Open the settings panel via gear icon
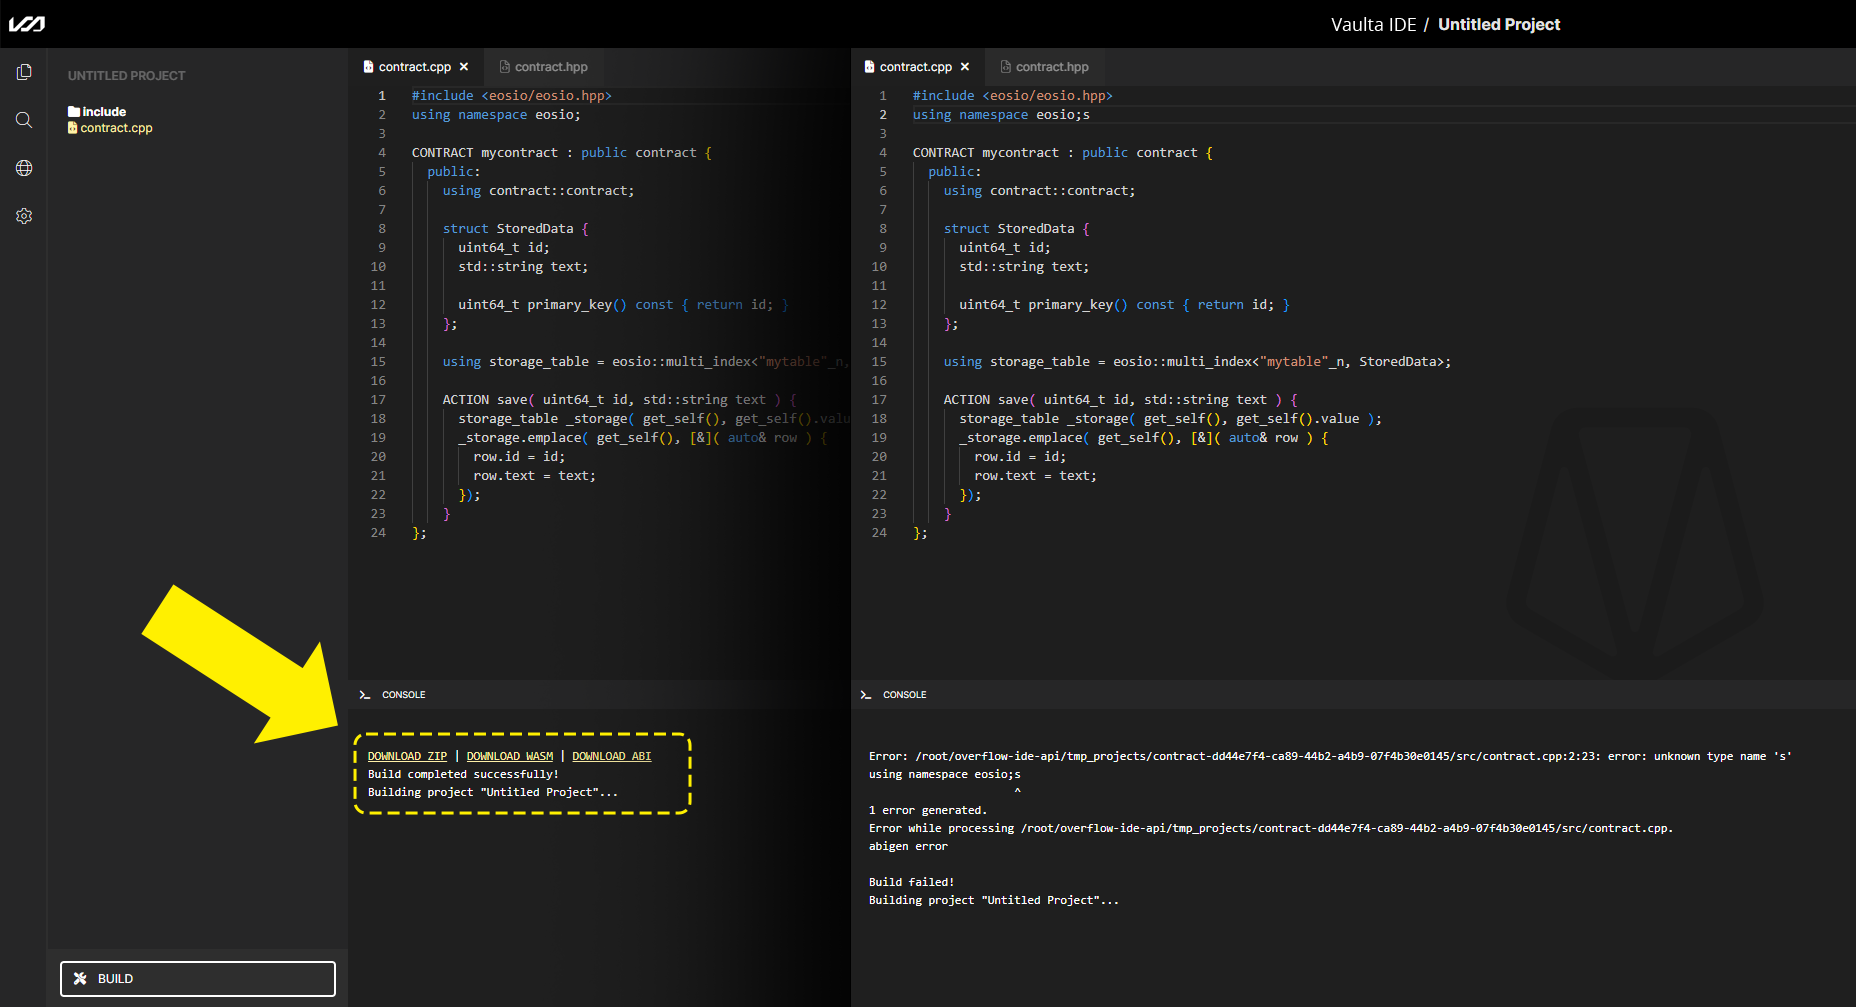Screen dimensions: 1856x1007 point(24,215)
